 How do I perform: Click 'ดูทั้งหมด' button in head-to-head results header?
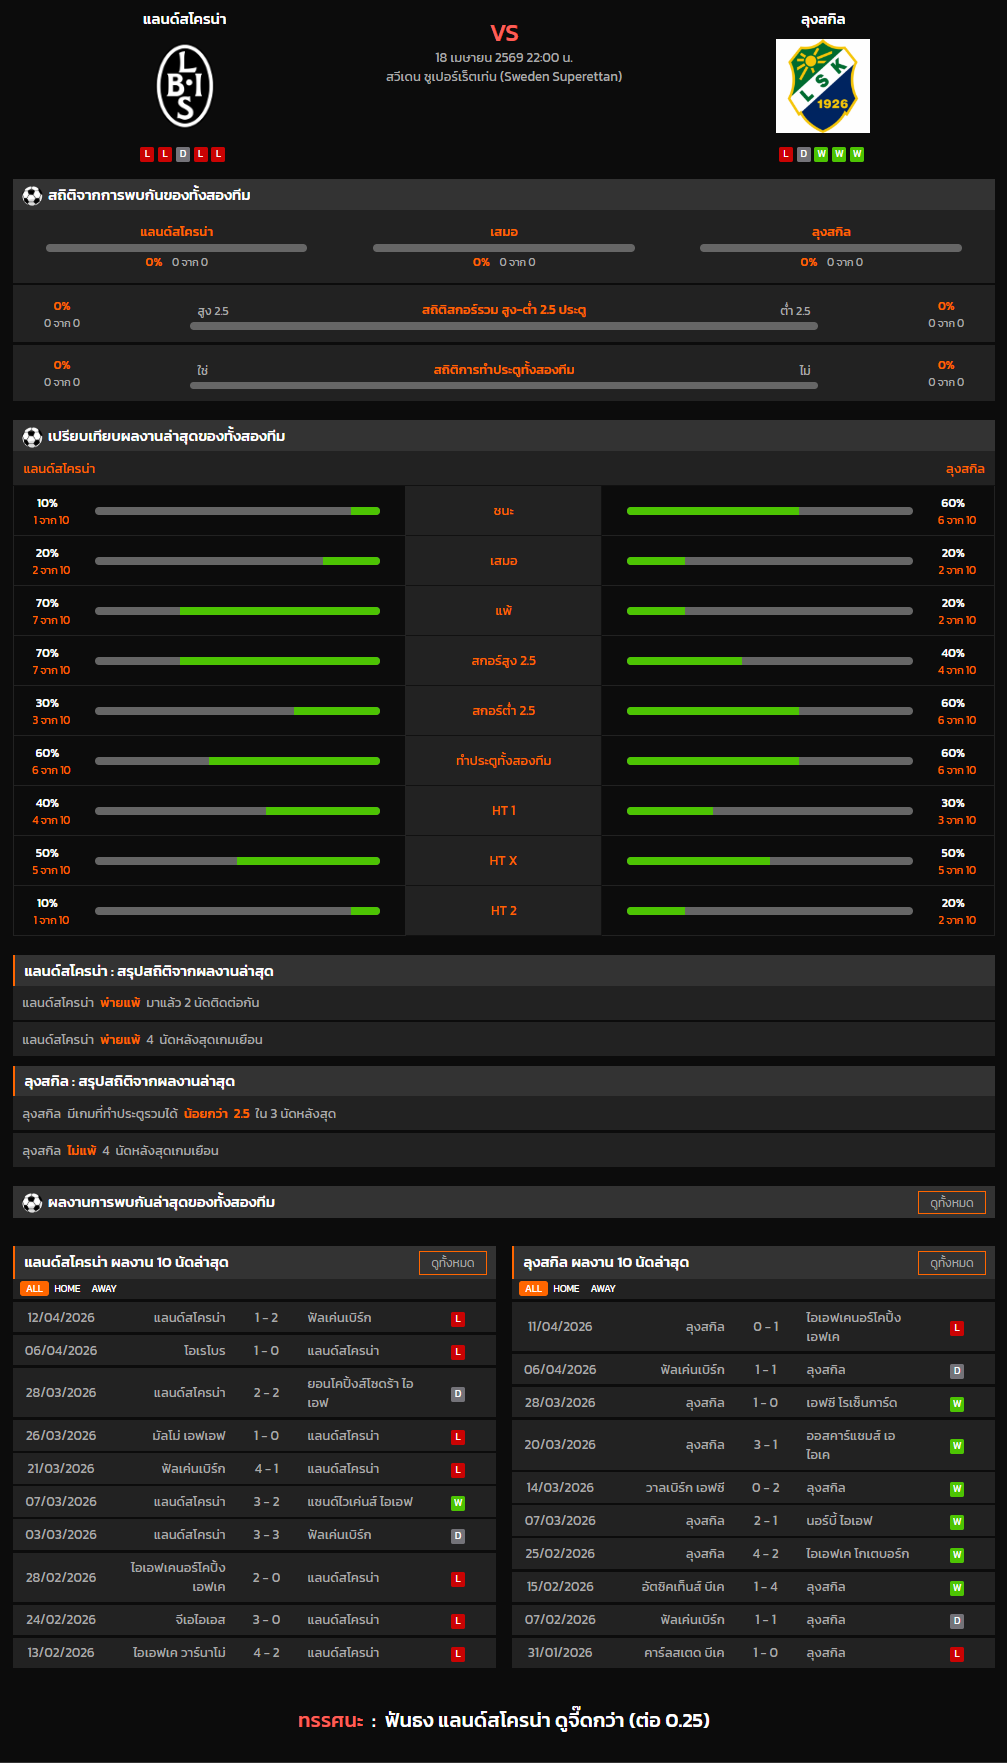(951, 1203)
